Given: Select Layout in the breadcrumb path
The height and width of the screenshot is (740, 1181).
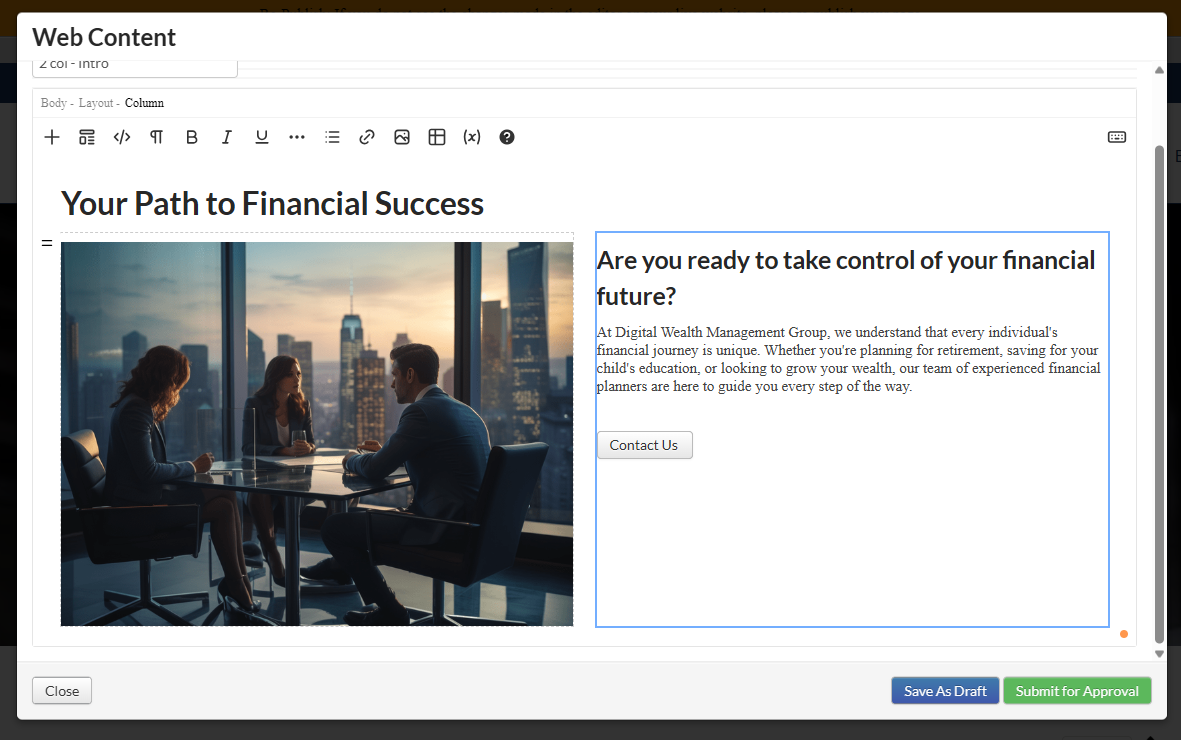Looking at the screenshot, I should pos(96,103).
